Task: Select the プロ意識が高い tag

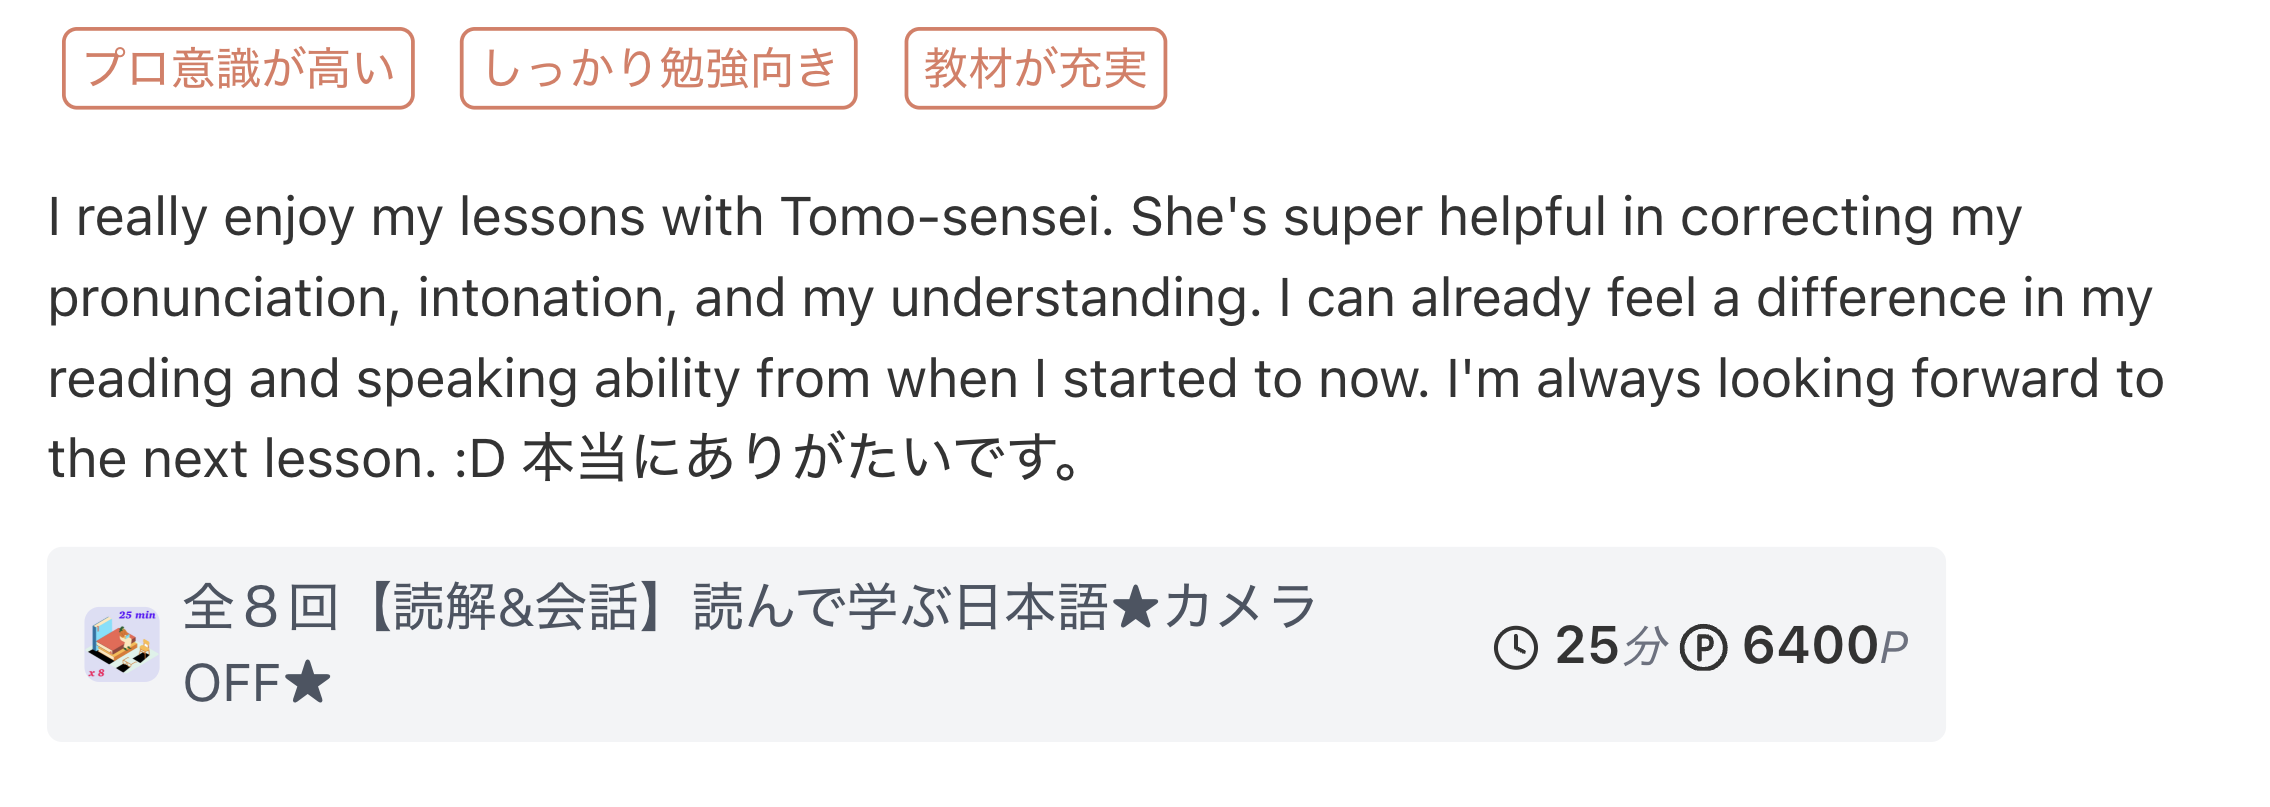Action: point(238,68)
